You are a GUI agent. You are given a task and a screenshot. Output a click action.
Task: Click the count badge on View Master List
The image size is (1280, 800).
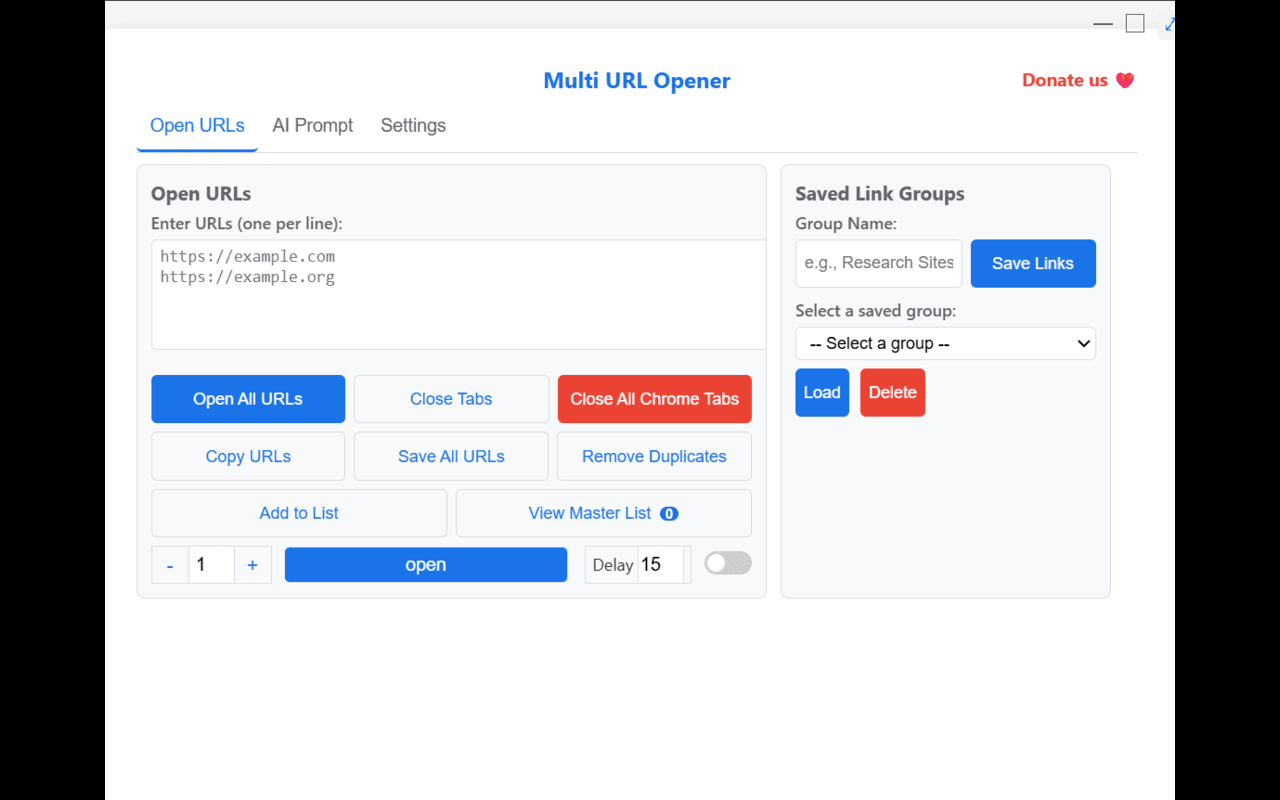(670, 513)
